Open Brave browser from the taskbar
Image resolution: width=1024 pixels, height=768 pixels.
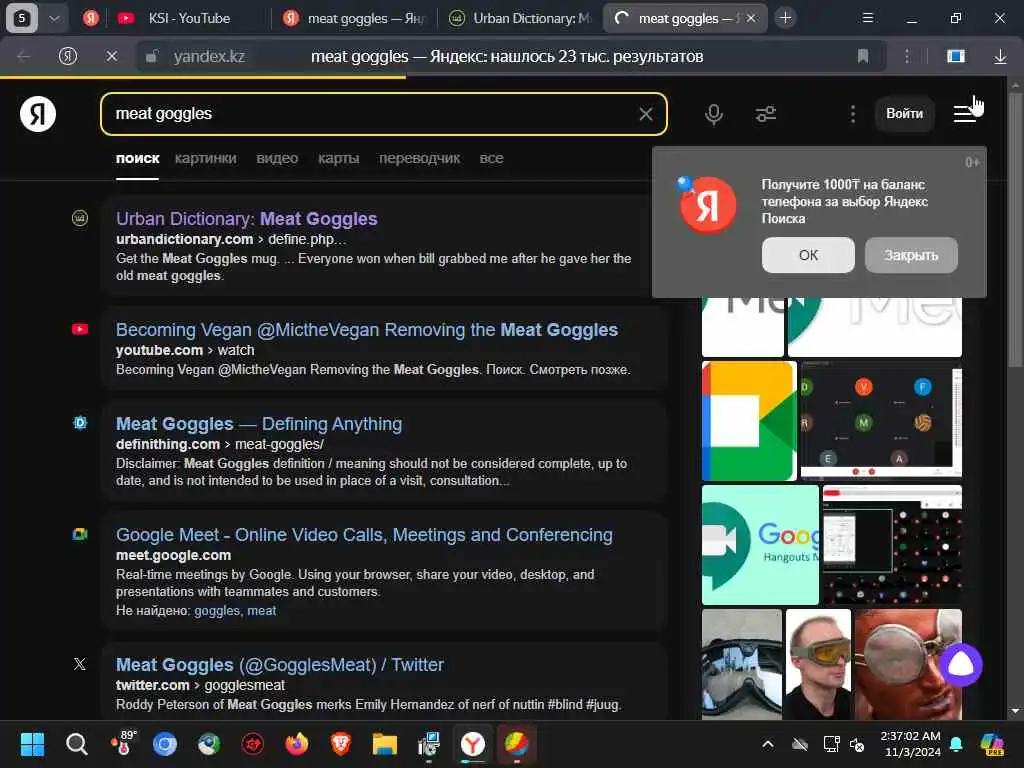340,744
